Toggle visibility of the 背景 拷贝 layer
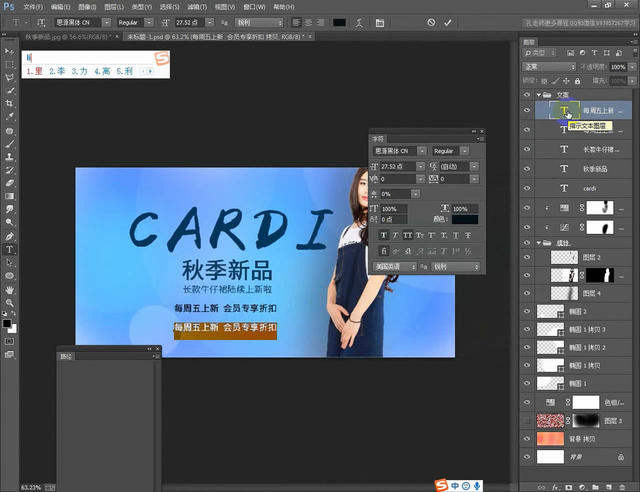 527,439
